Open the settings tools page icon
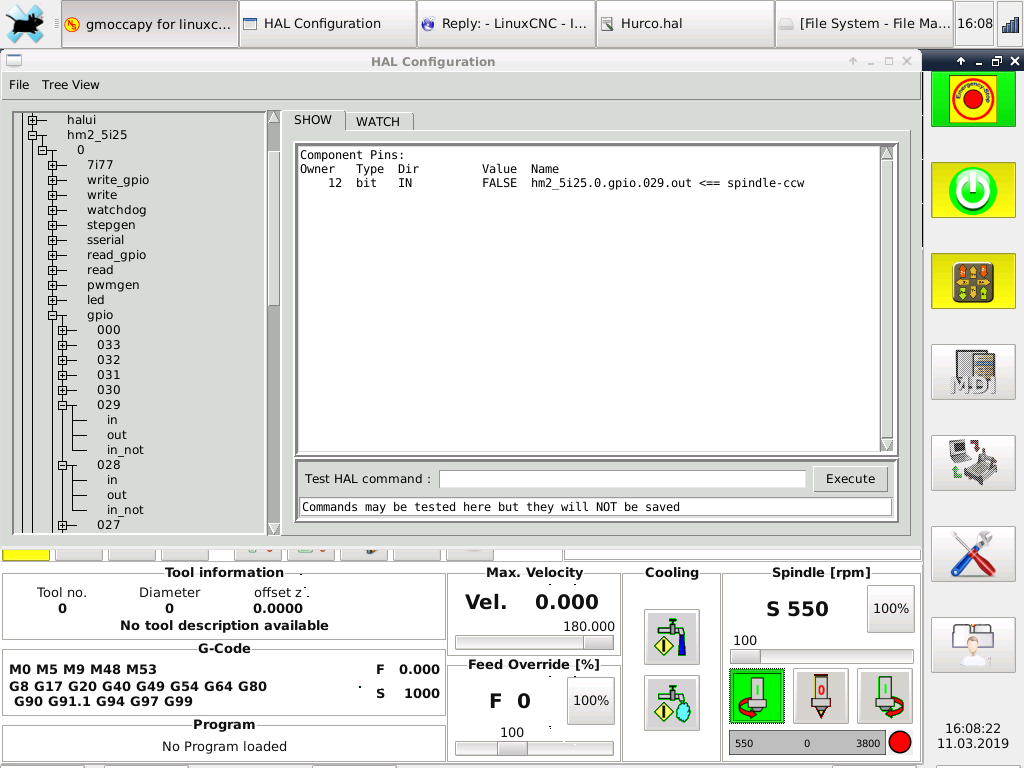The height and width of the screenshot is (768, 1024). 973,554
